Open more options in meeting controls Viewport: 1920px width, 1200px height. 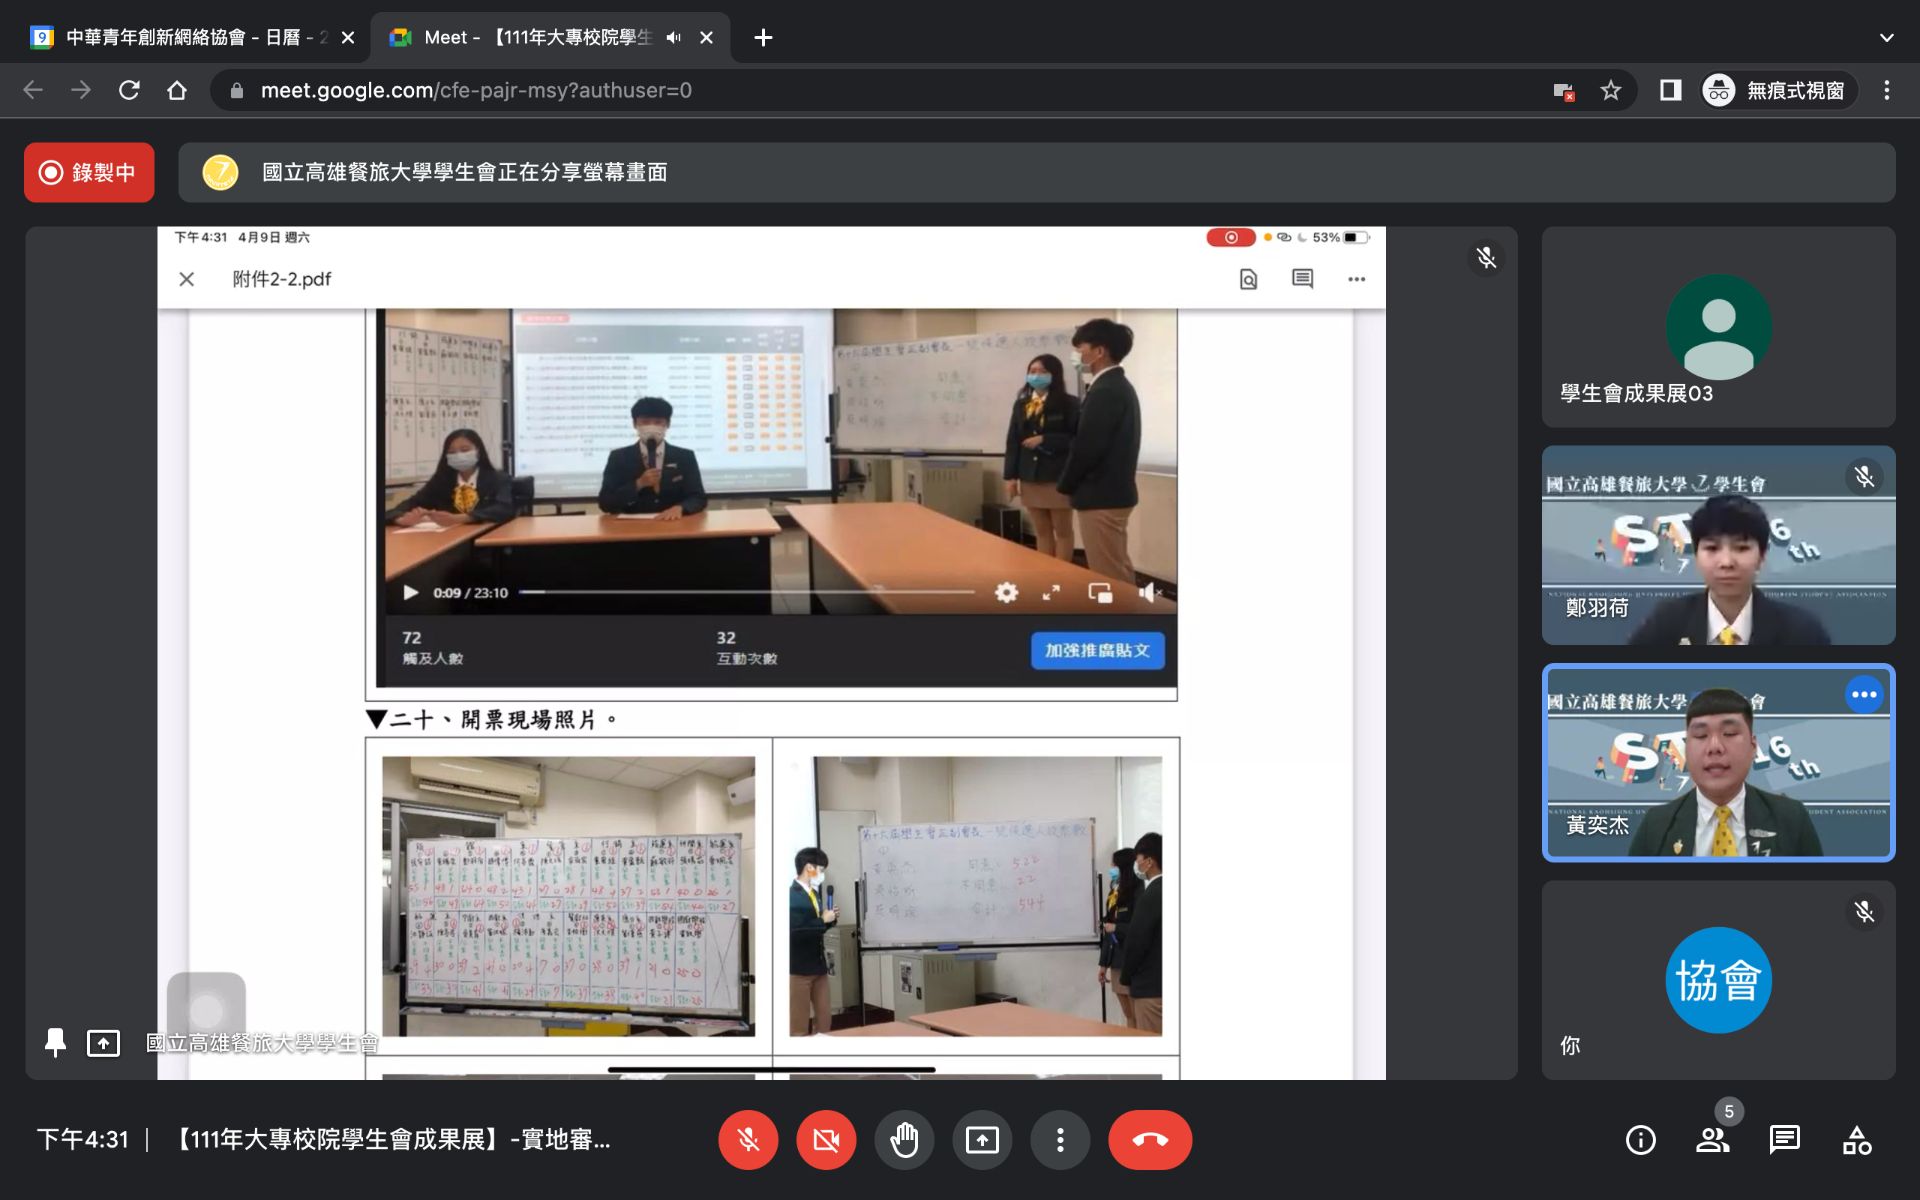click(x=1060, y=1140)
